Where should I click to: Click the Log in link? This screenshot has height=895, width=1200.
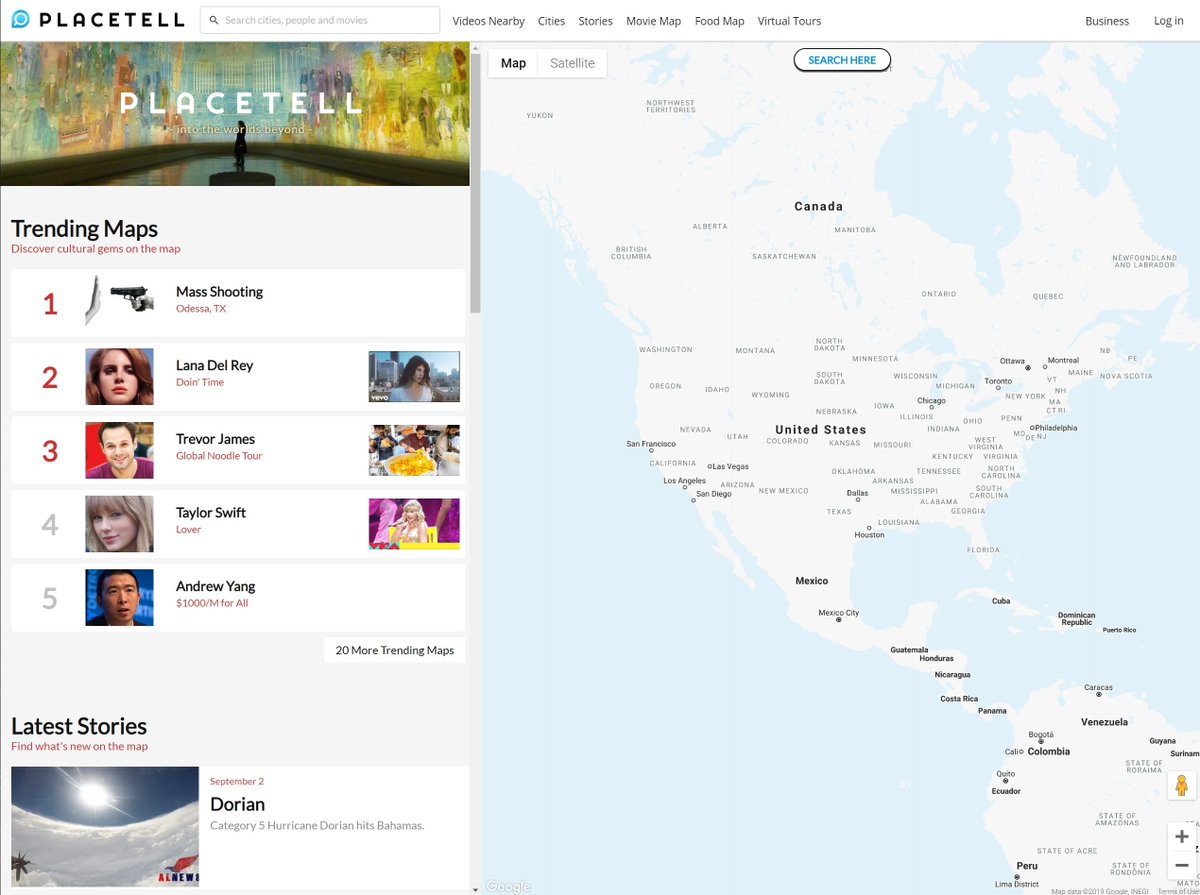(1168, 21)
